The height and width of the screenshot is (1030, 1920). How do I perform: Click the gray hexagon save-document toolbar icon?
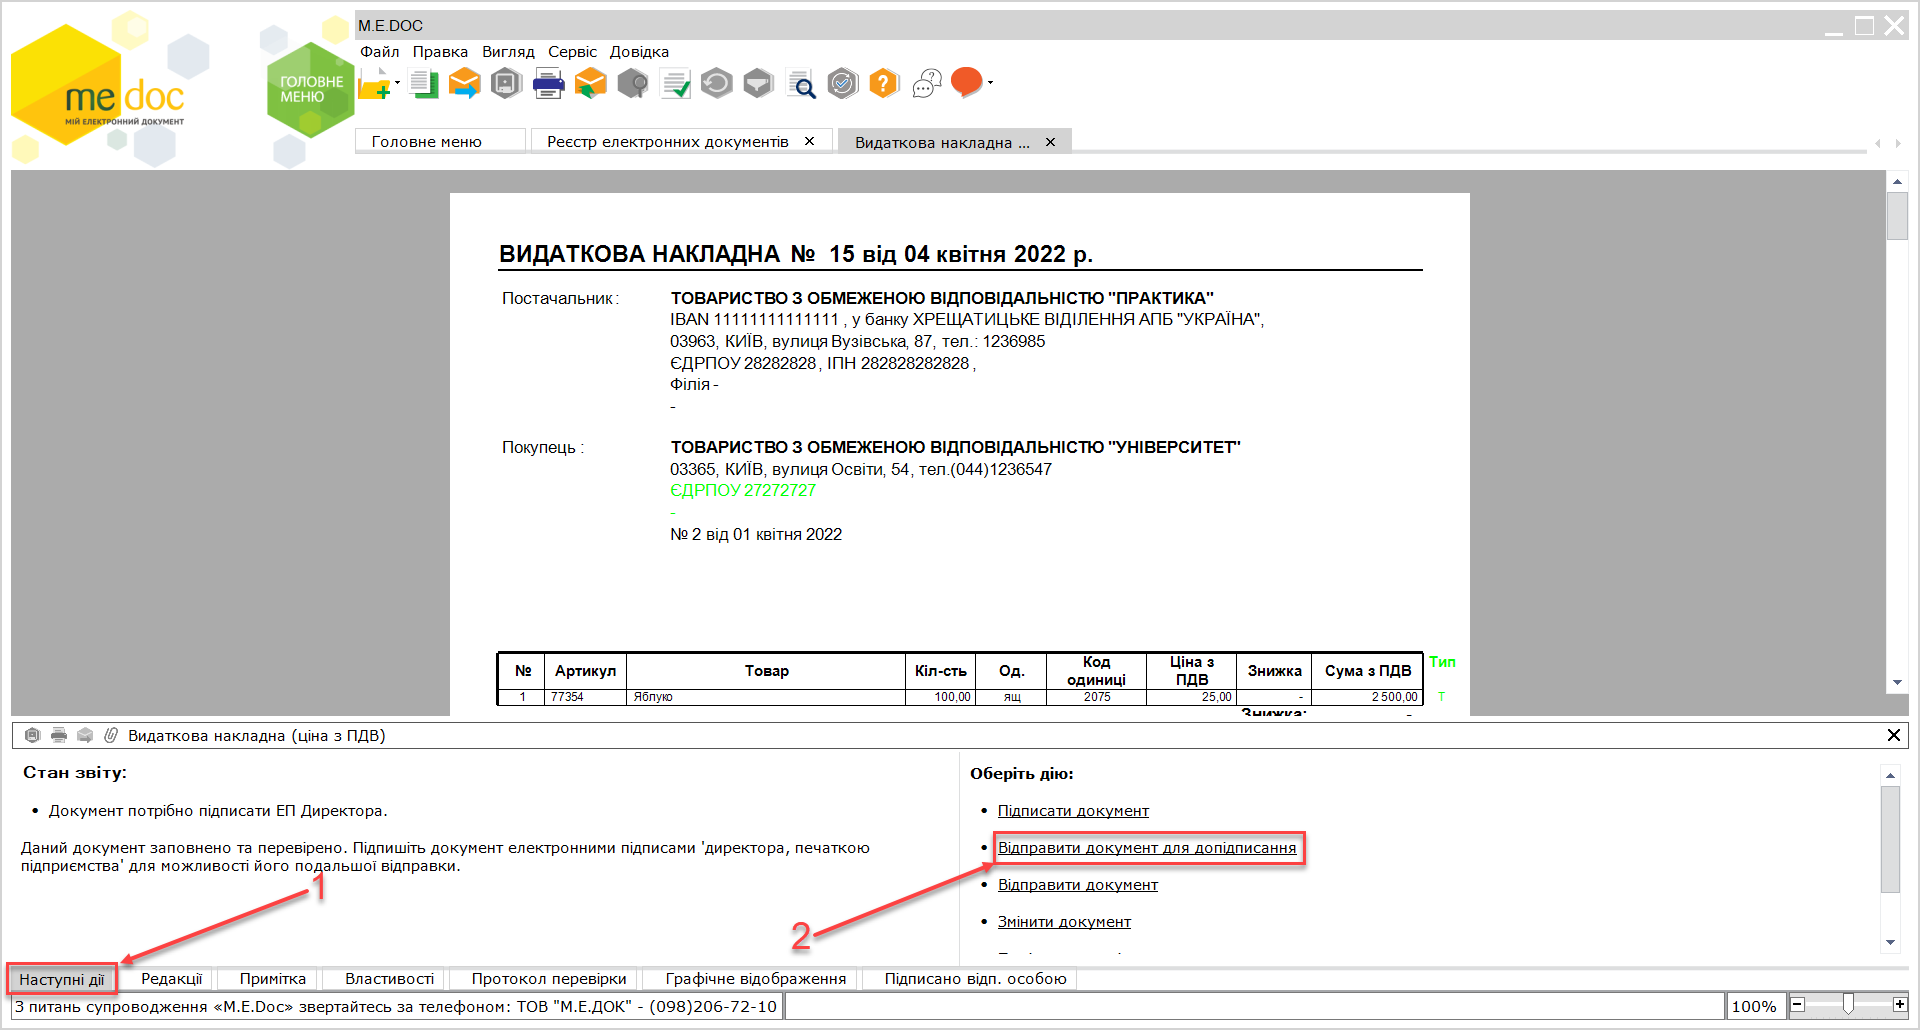507,84
